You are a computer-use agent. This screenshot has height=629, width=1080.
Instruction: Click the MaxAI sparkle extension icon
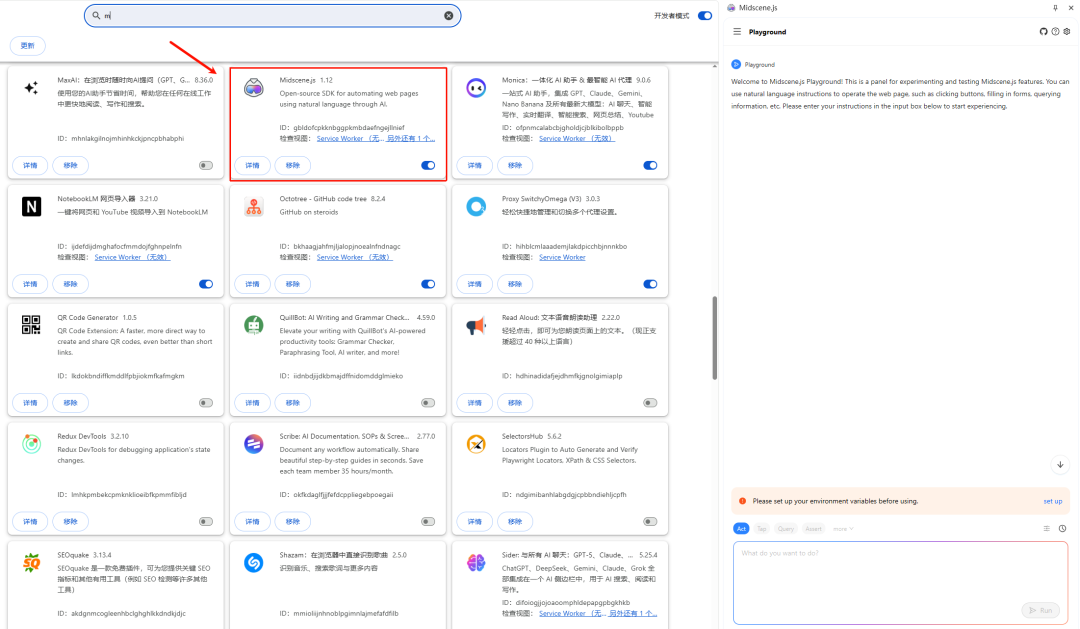(x=31, y=87)
